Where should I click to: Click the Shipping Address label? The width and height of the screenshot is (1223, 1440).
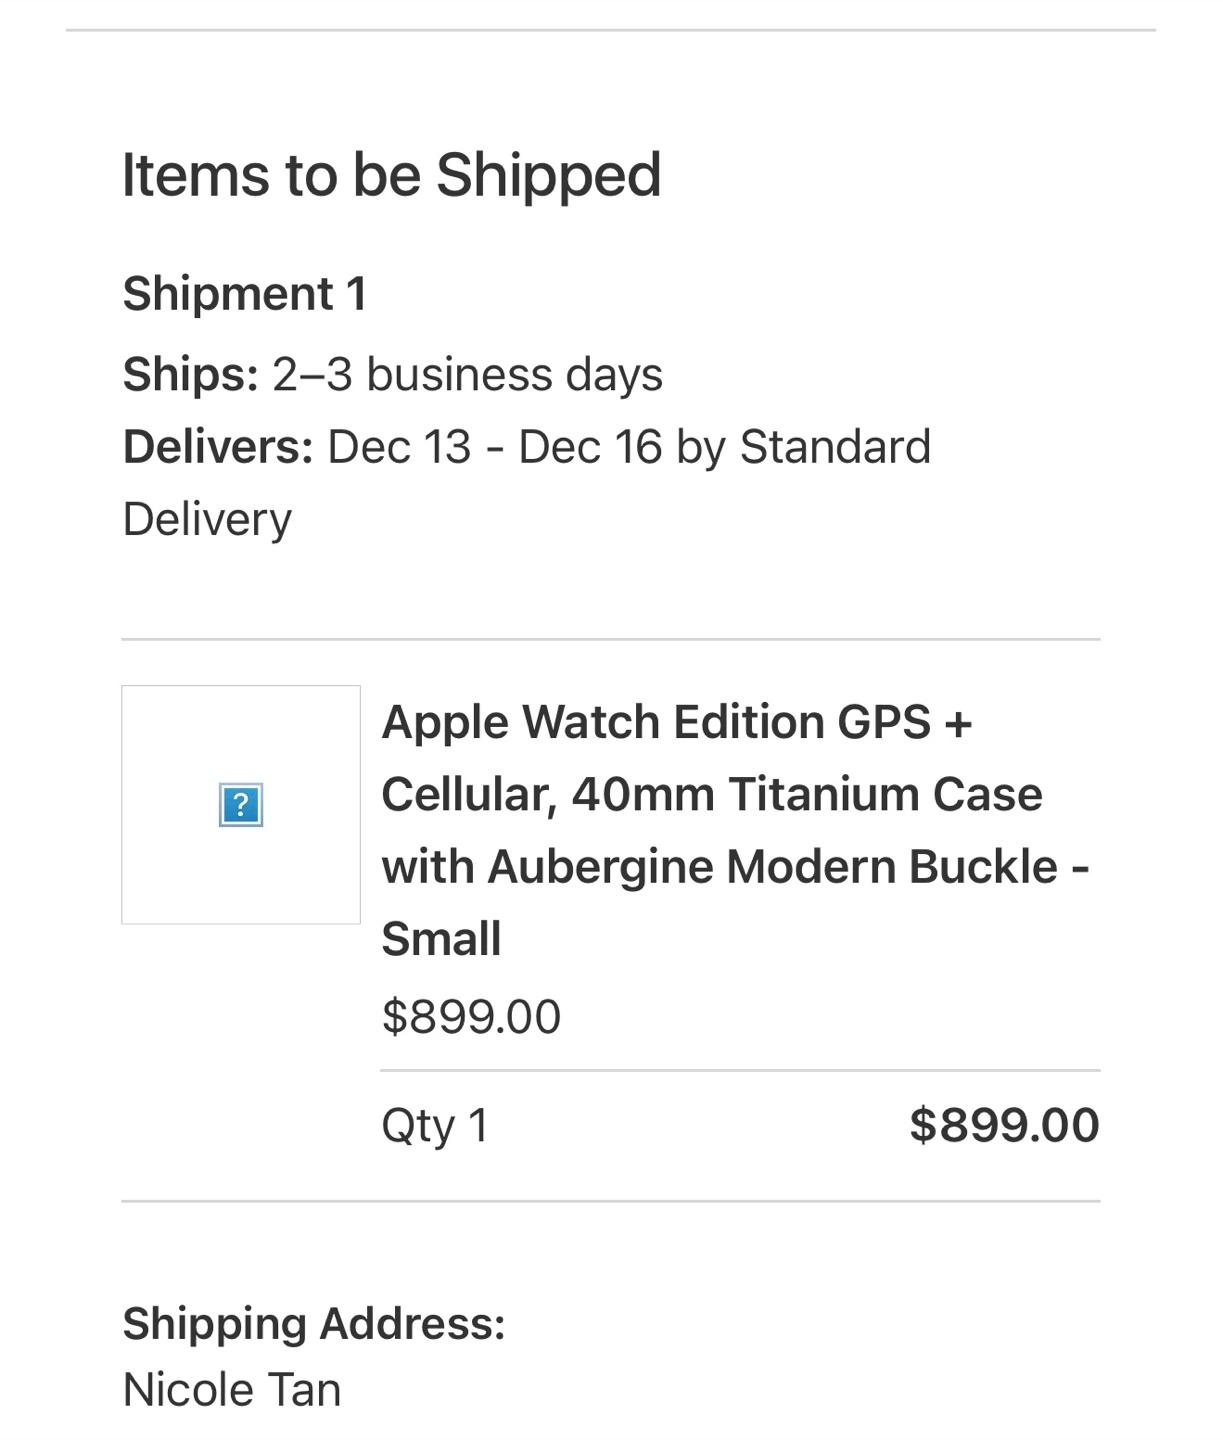(314, 1324)
